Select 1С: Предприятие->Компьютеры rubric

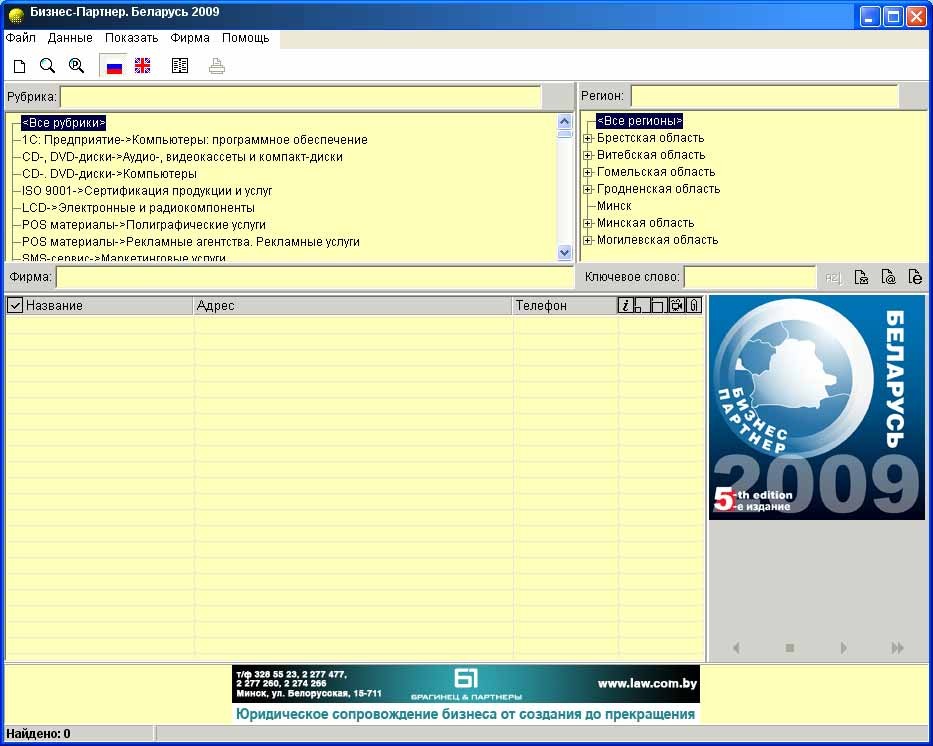(x=195, y=140)
